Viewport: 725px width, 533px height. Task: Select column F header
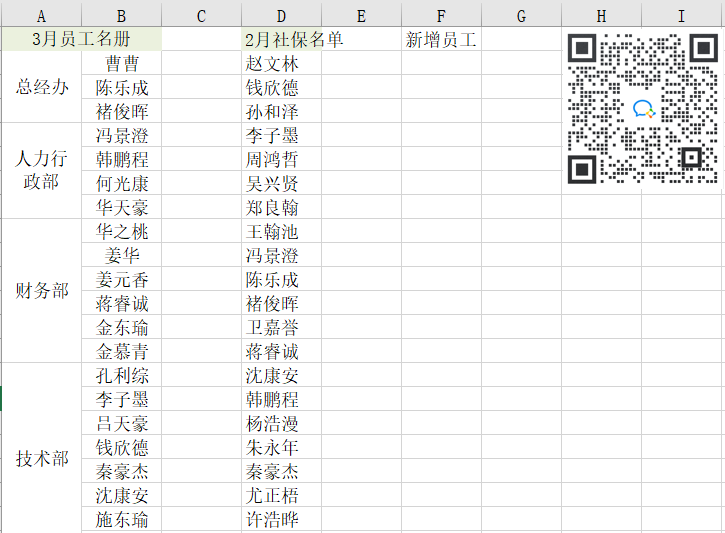441,16
